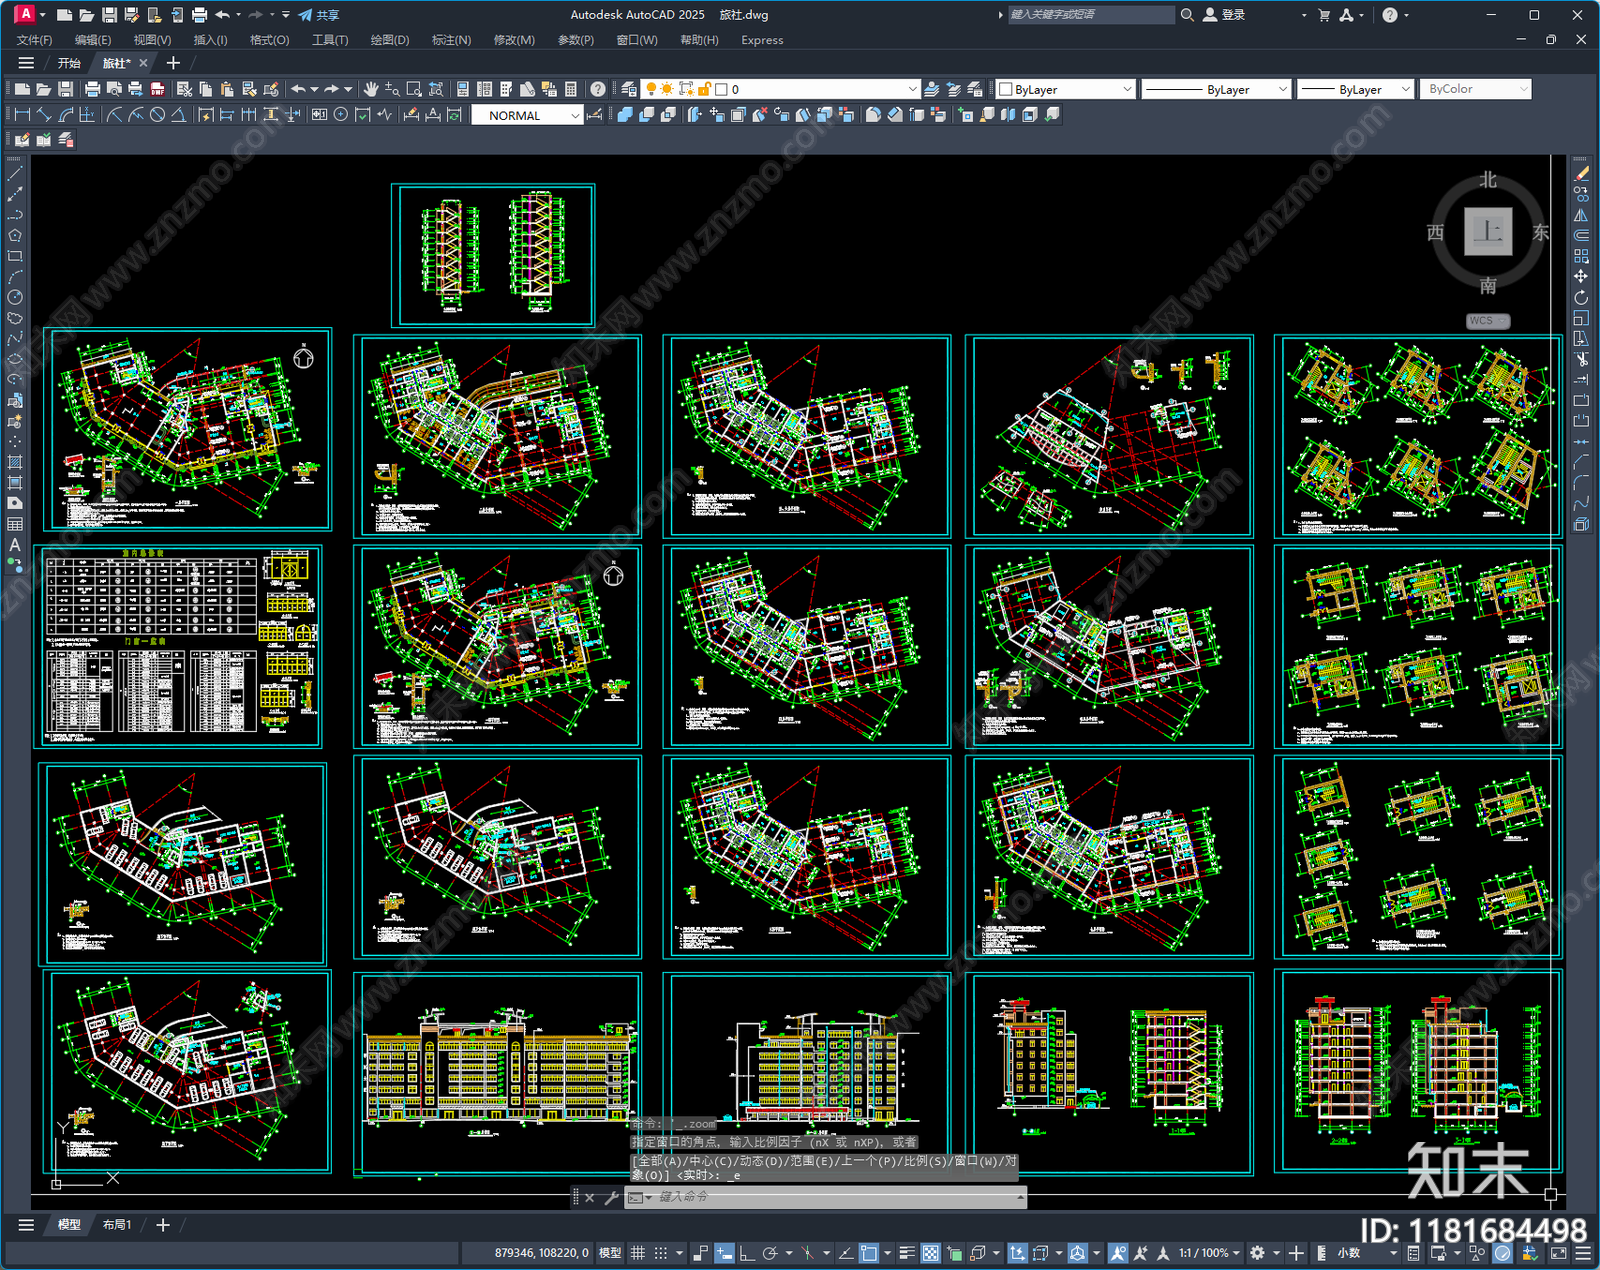Toggle drawing grid display in status bar

pyautogui.click(x=637, y=1253)
